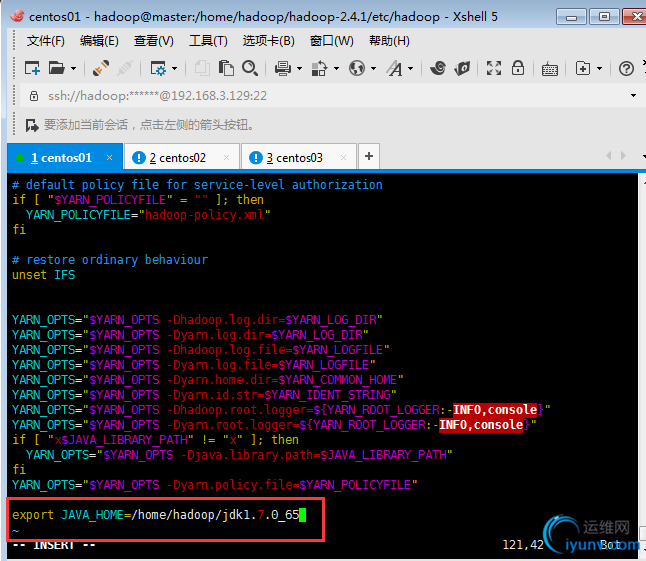The image size is (646, 561).
Task: Click the Xshell app icon in title bar
Action: coord(17,16)
